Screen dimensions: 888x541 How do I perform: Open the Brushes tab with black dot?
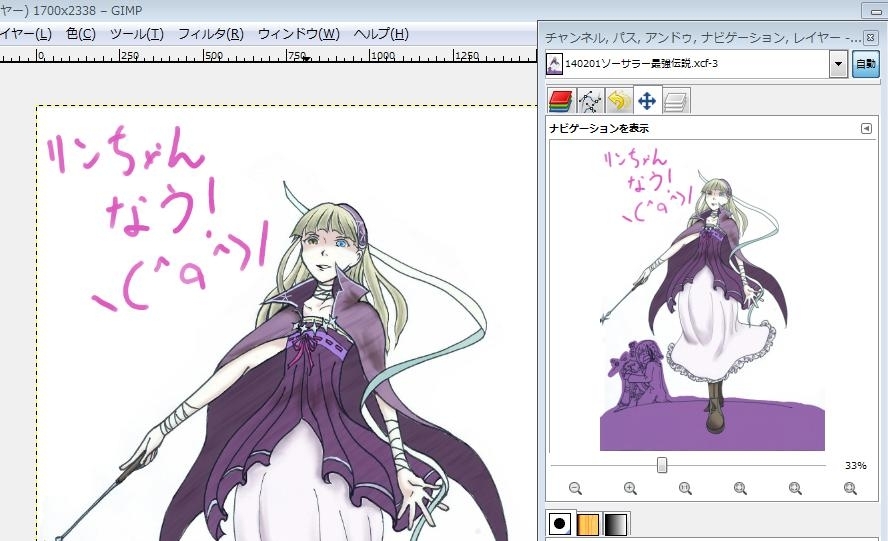(x=560, y=523)
